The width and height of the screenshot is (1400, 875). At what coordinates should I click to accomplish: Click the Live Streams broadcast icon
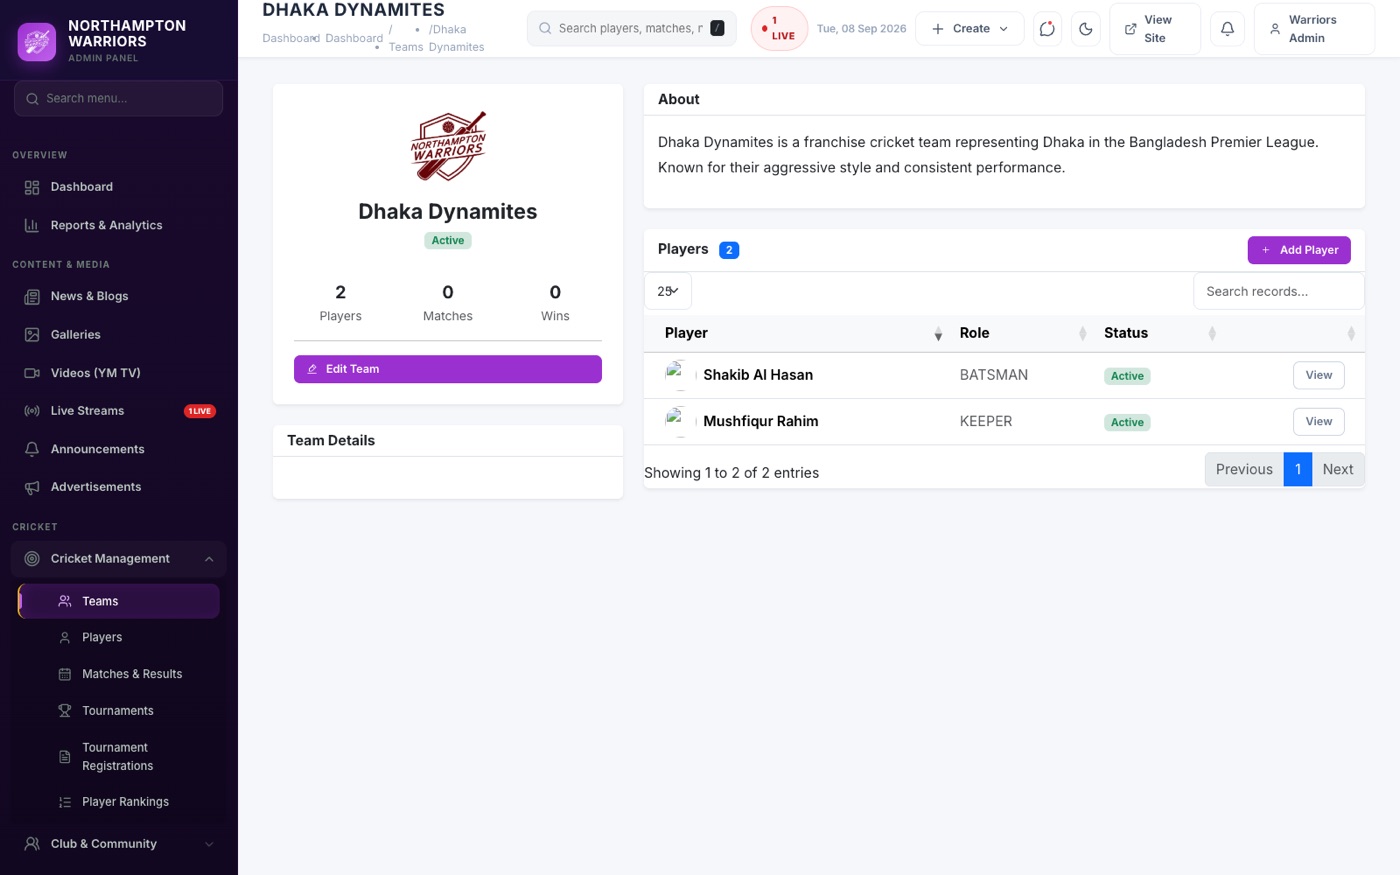[32, 411]
